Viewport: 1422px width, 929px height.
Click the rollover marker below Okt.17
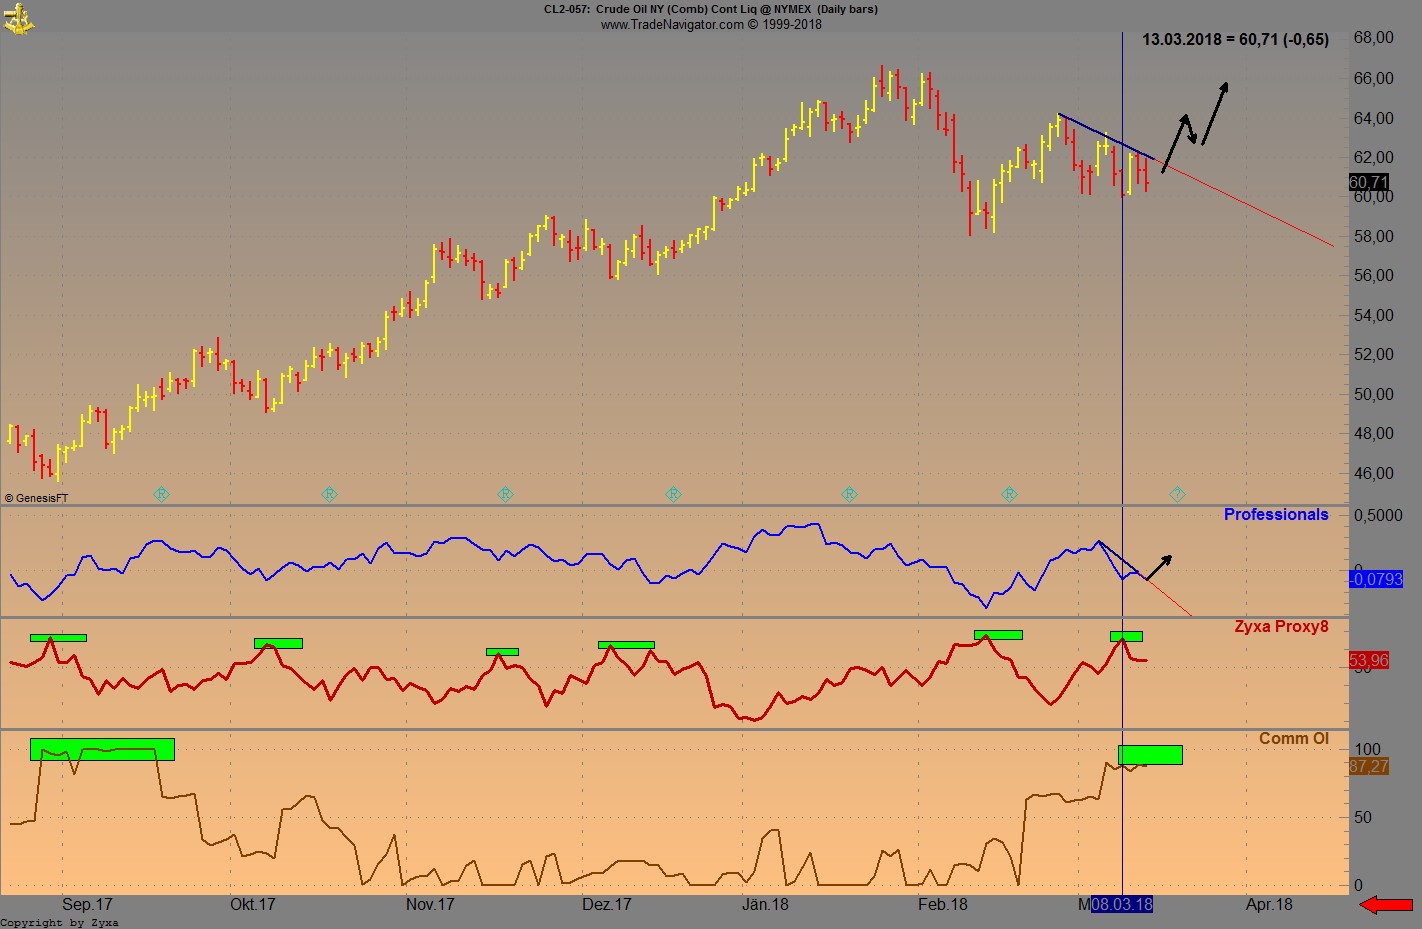(328, 494)
